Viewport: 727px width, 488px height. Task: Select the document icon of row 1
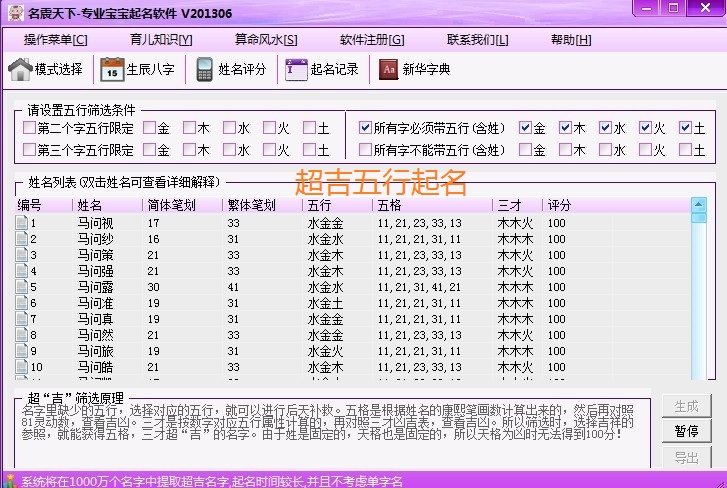[21, 223]
